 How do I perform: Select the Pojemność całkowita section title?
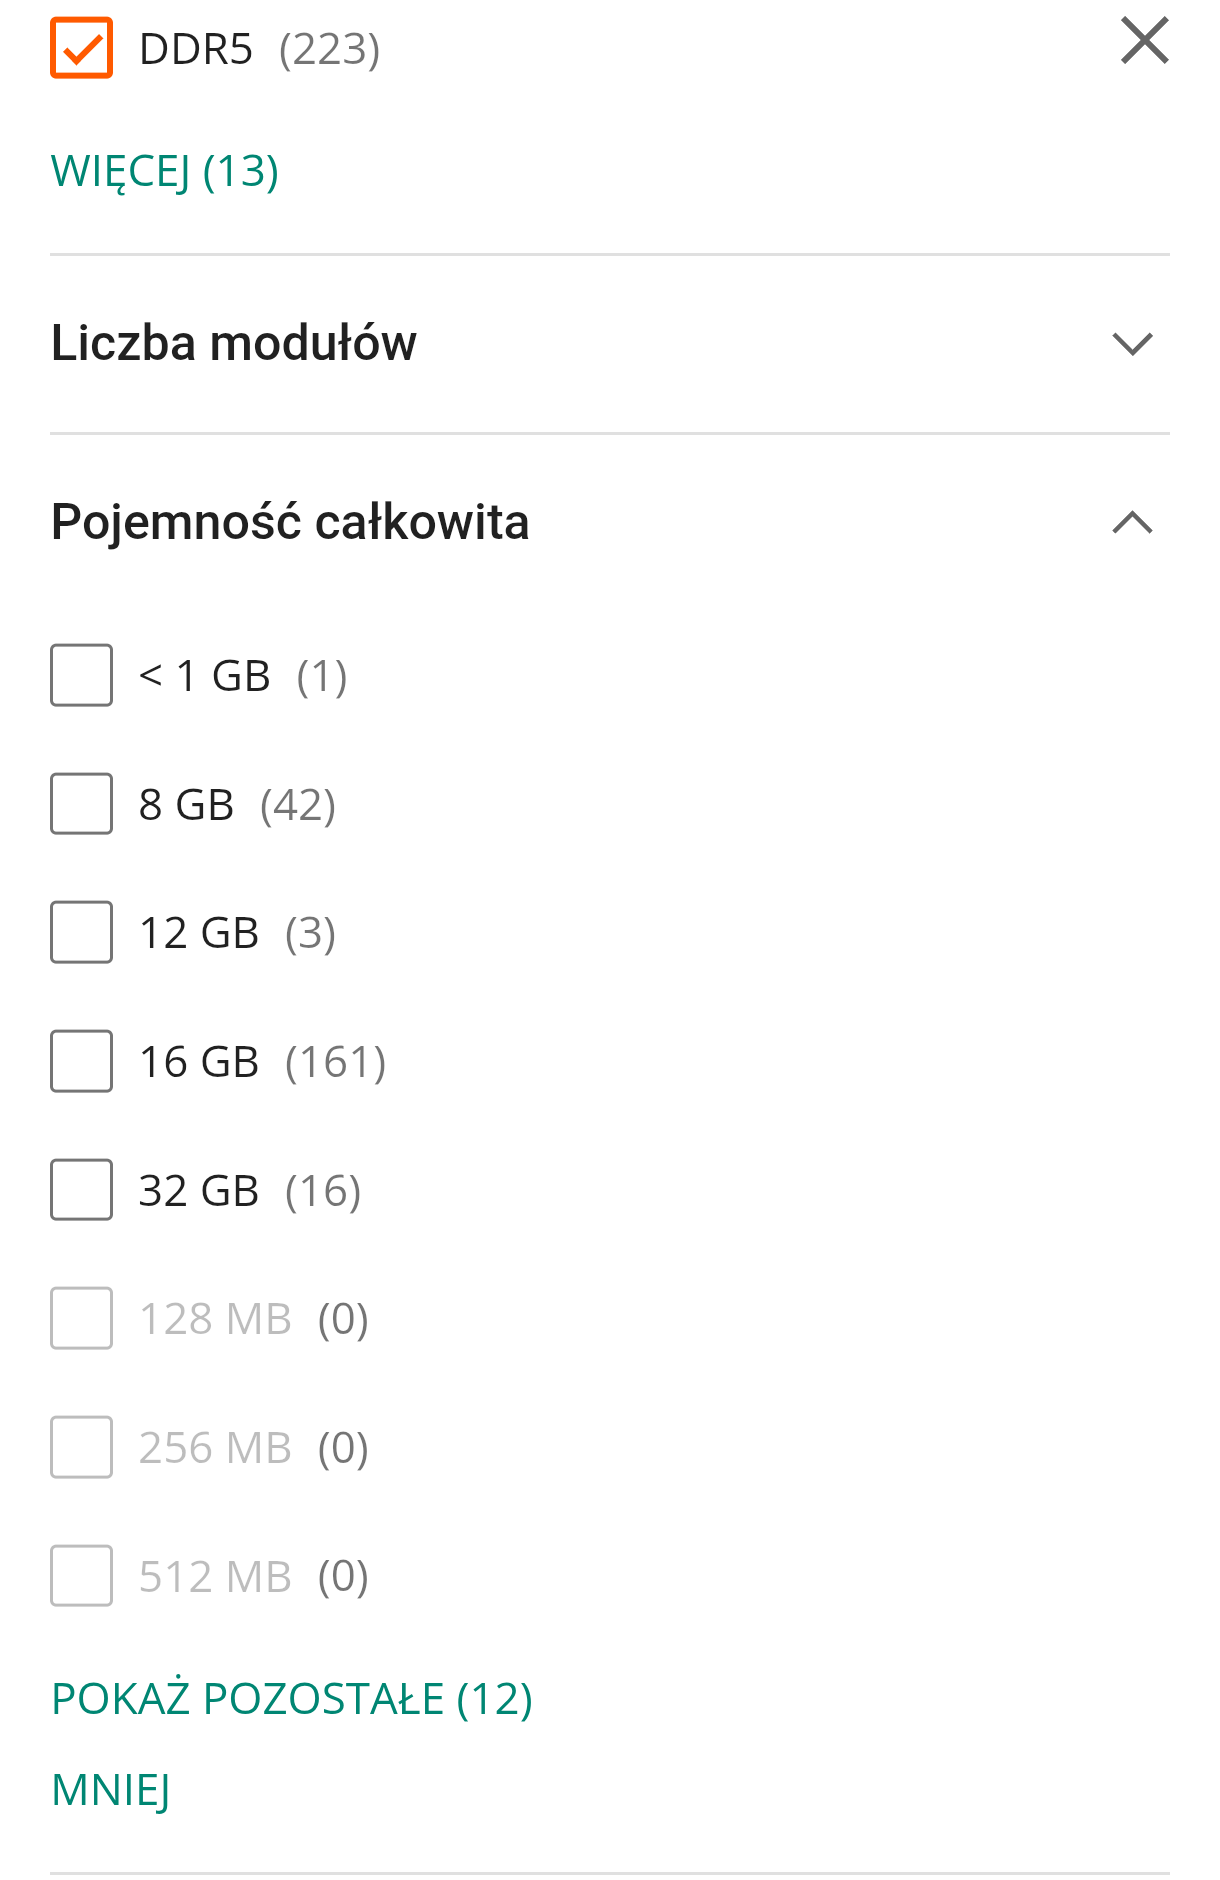(x=290, y=522)
